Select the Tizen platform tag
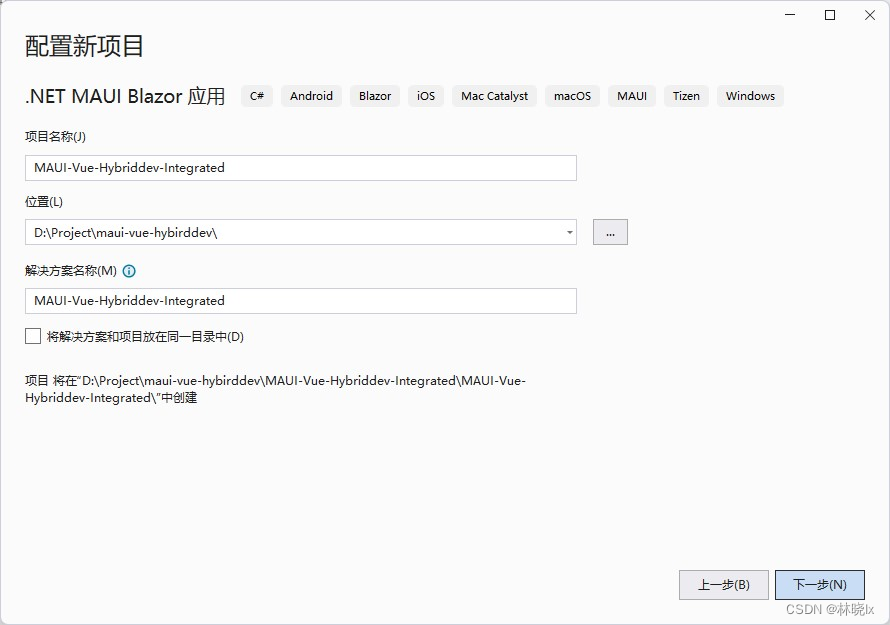 point(686,96)
